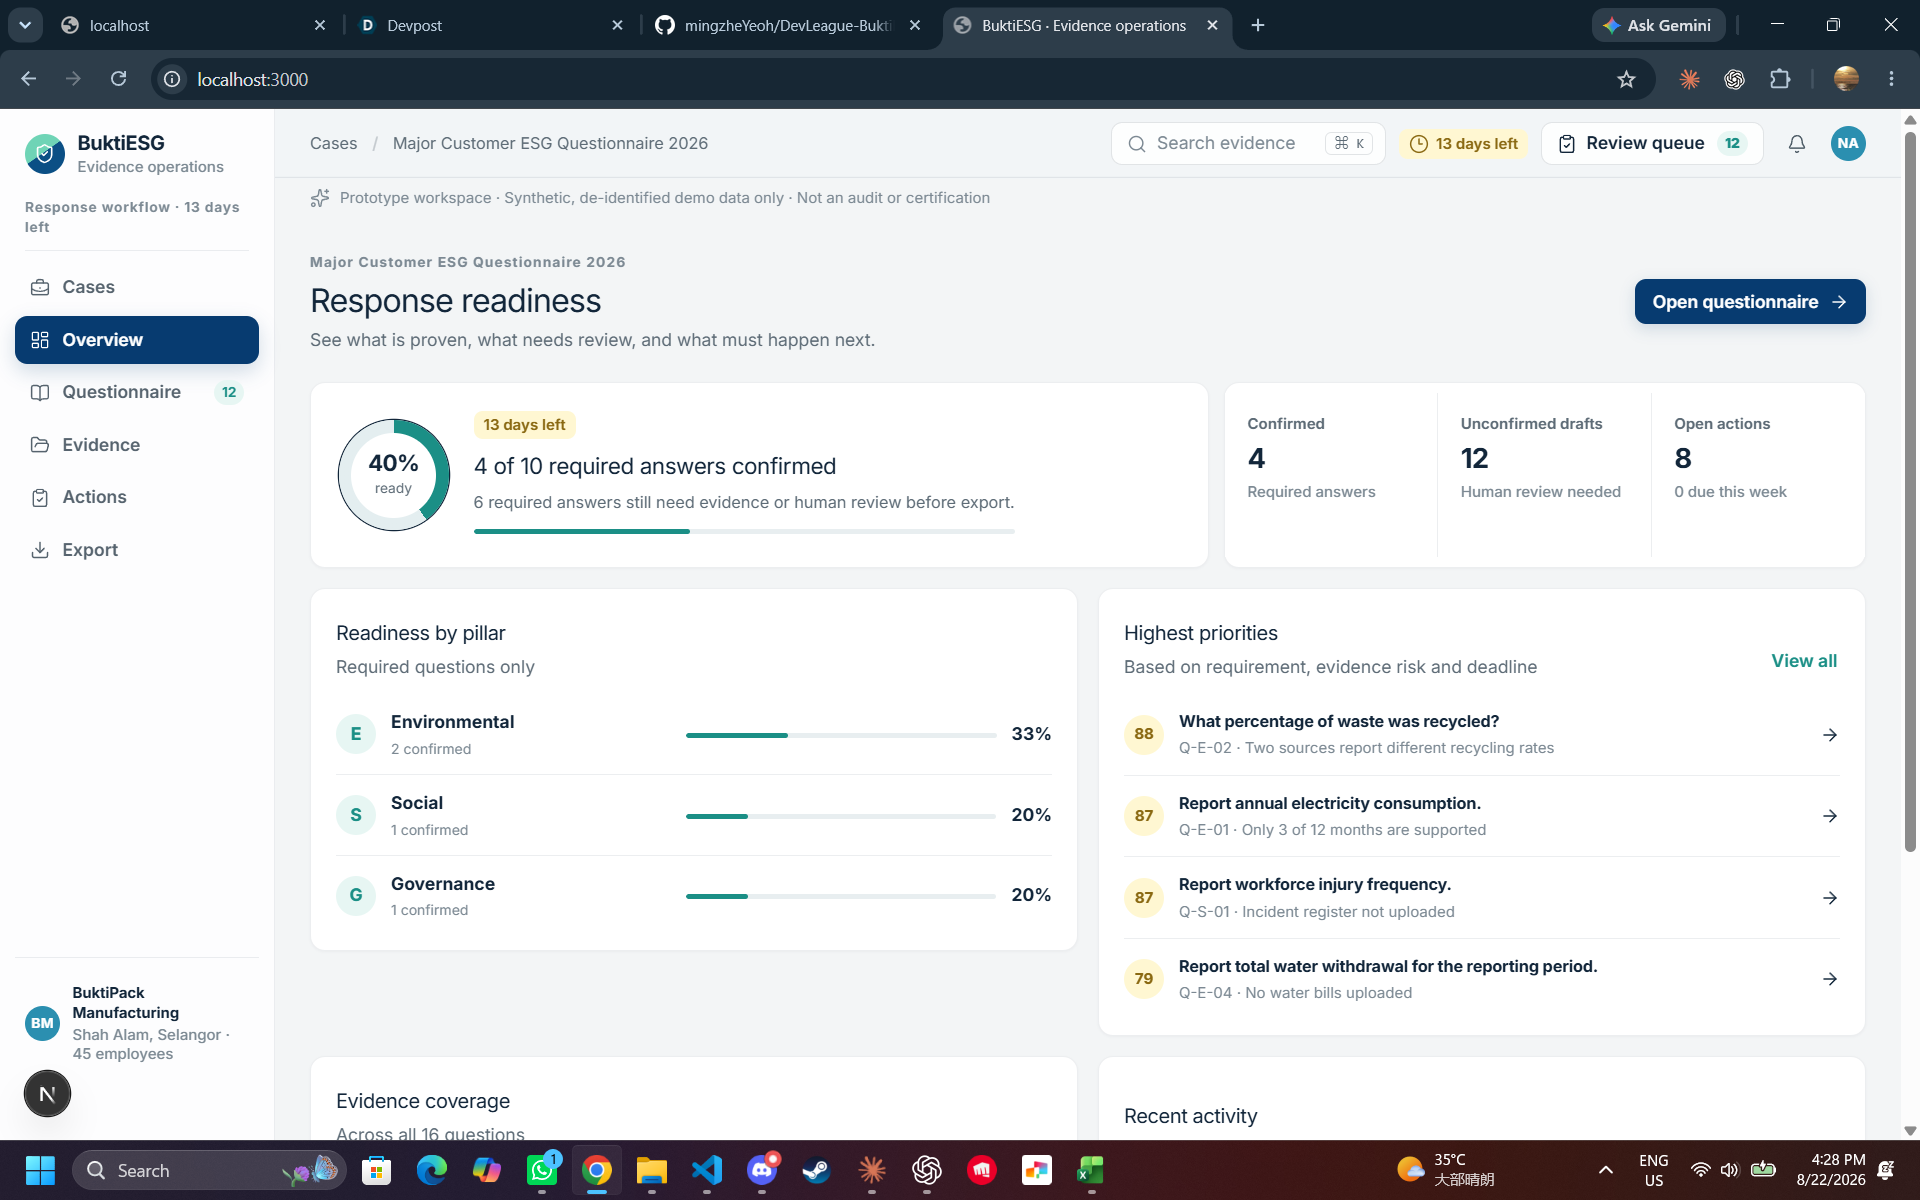1920x1200 pixels.
Task: Click the round N badge in sidebar
Action: pyautogui.click(x=47, y=1094)
